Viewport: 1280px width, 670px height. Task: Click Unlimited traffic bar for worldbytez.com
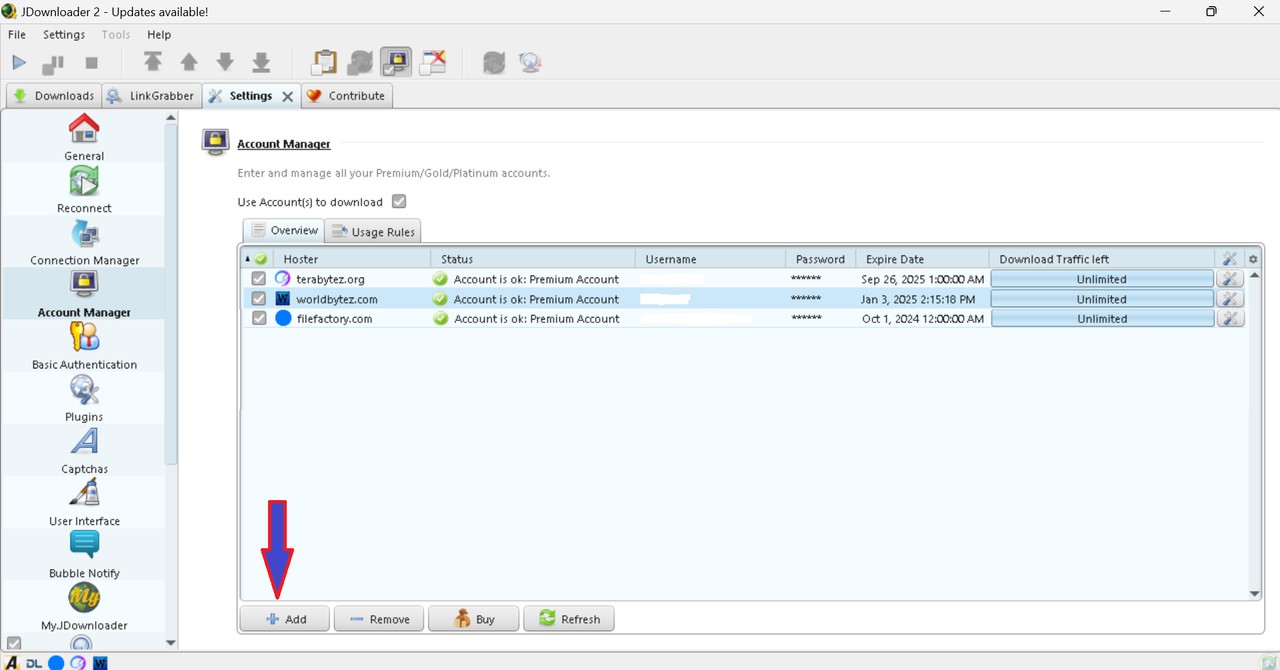click(x=1102, y=299)
